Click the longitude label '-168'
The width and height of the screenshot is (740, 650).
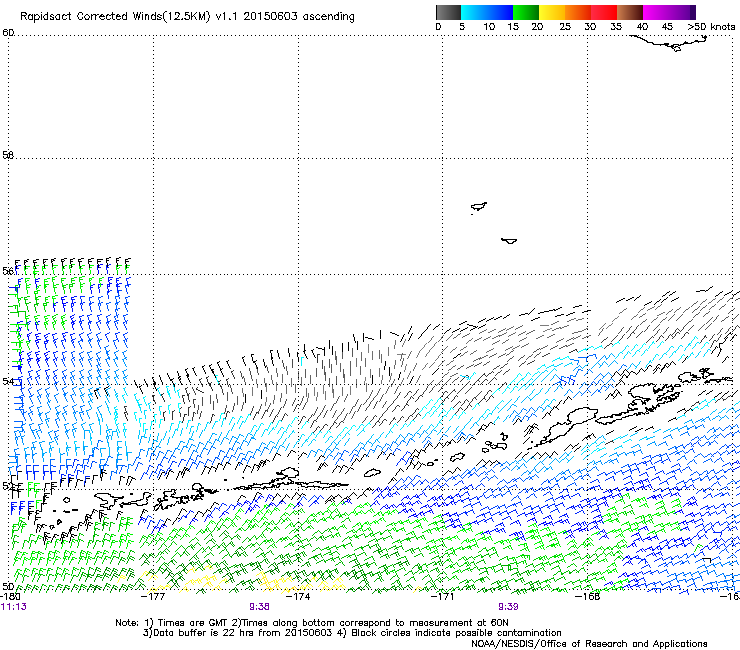588,597
